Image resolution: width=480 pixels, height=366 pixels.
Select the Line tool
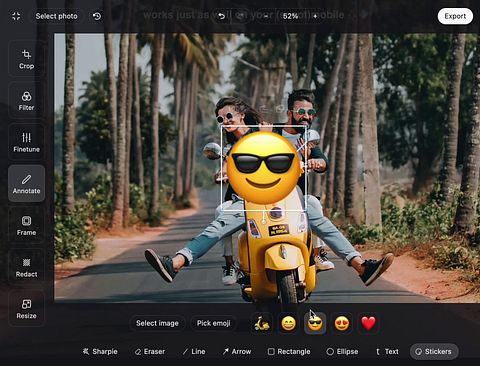(x=194, y=351)
